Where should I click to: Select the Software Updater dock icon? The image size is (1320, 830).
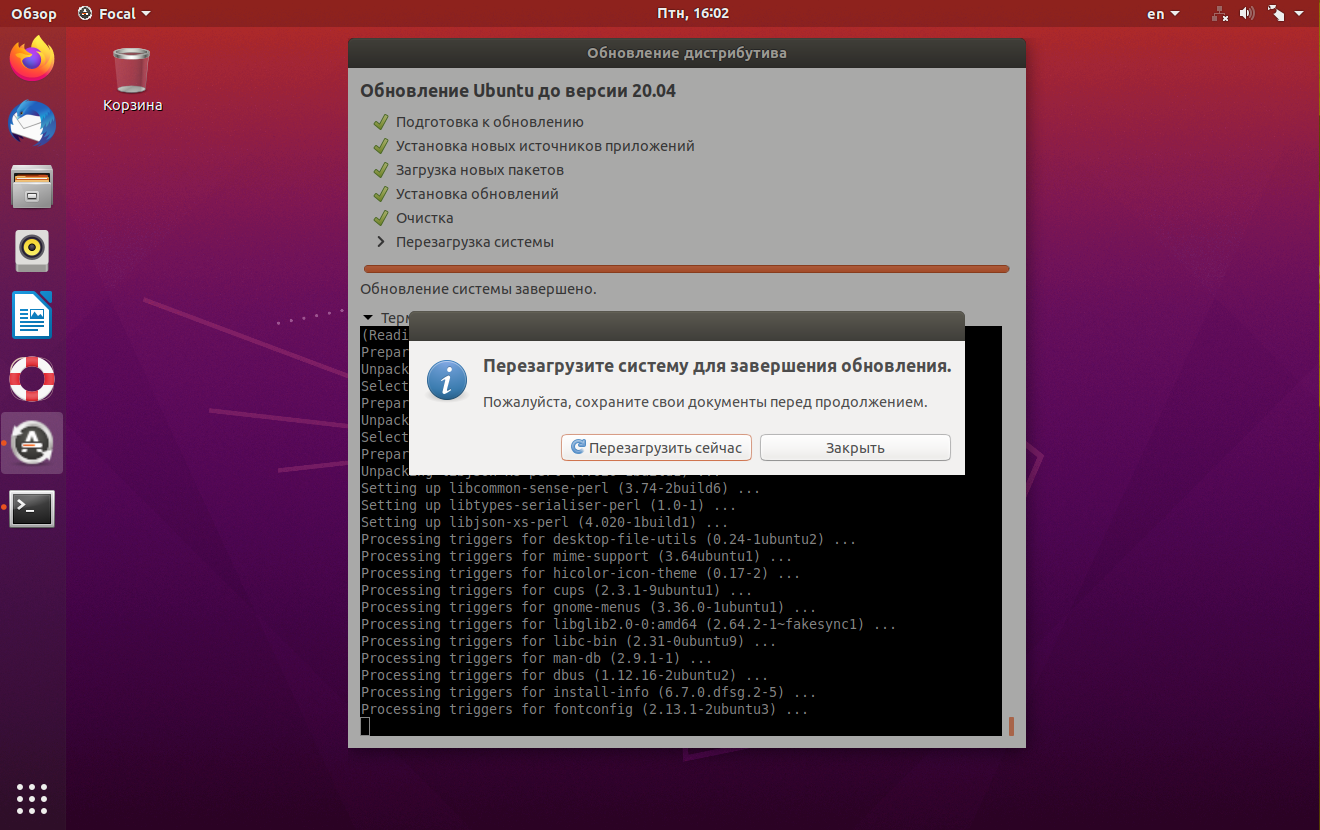[32, 443]
